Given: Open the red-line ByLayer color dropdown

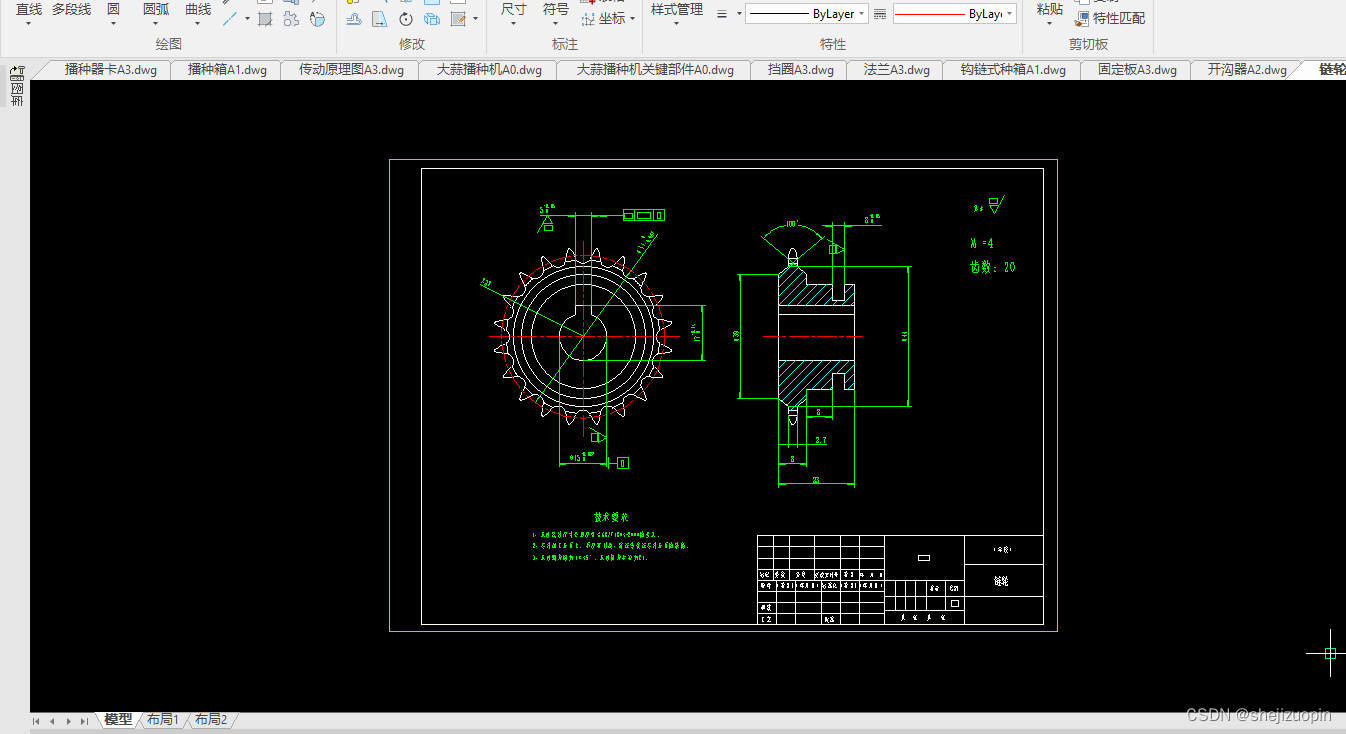Looking at the screenshot, I should click(x=955, y=14).
